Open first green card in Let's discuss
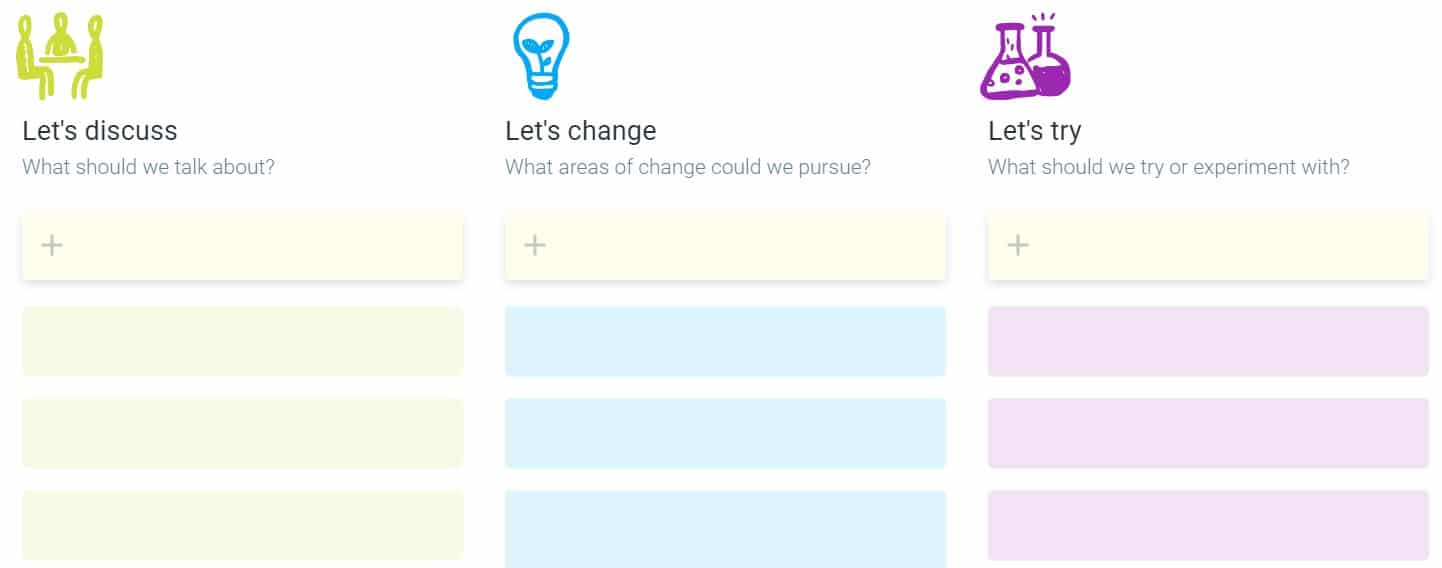The height and width of the screenshot is (568, 1442). 242,341
